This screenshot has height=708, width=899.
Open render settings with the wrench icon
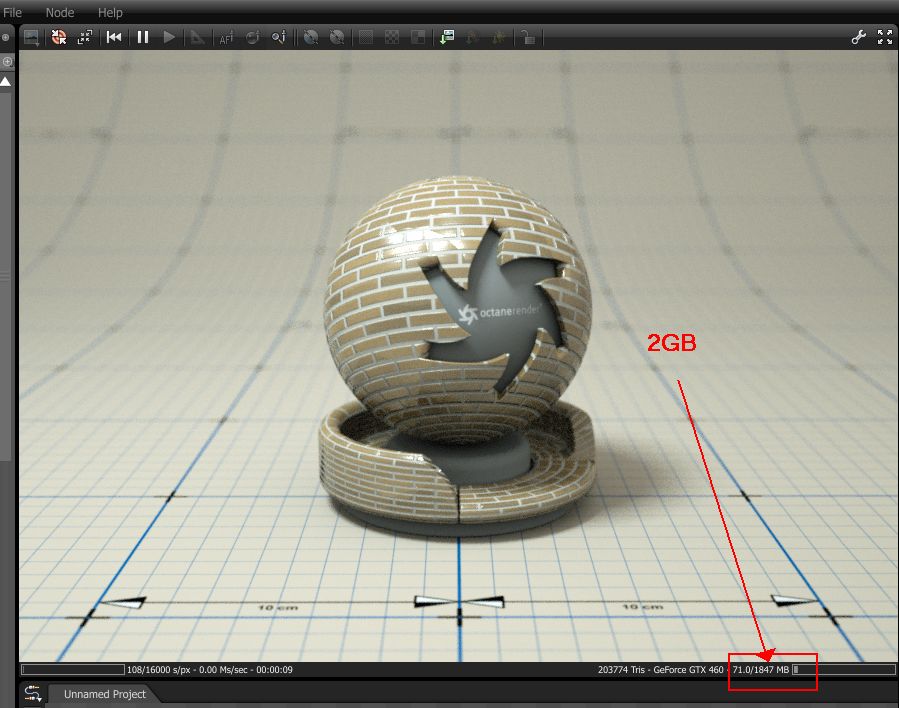click(858, 37)
